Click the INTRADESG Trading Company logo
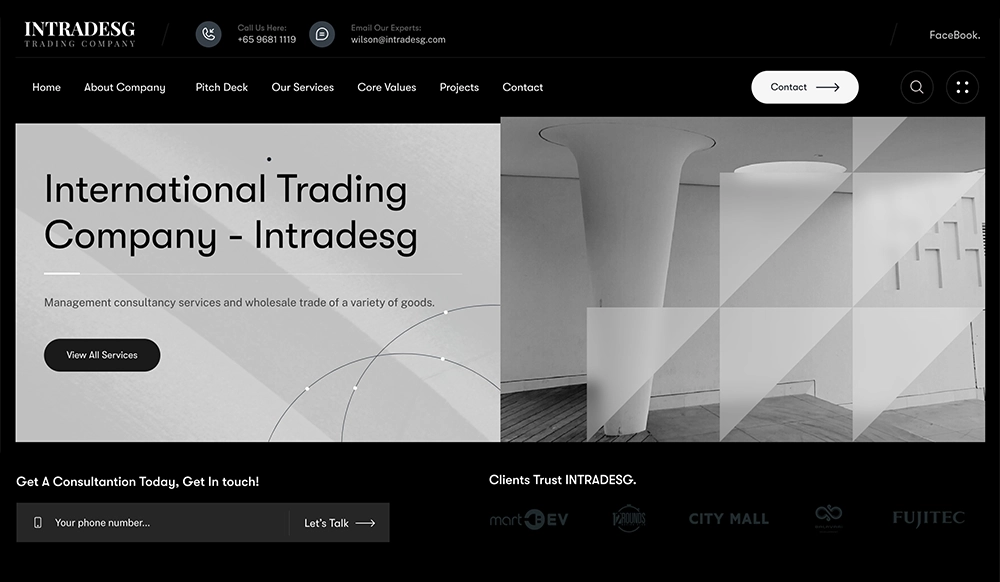This screenshot has width=1000, height=582. point(80,34)
